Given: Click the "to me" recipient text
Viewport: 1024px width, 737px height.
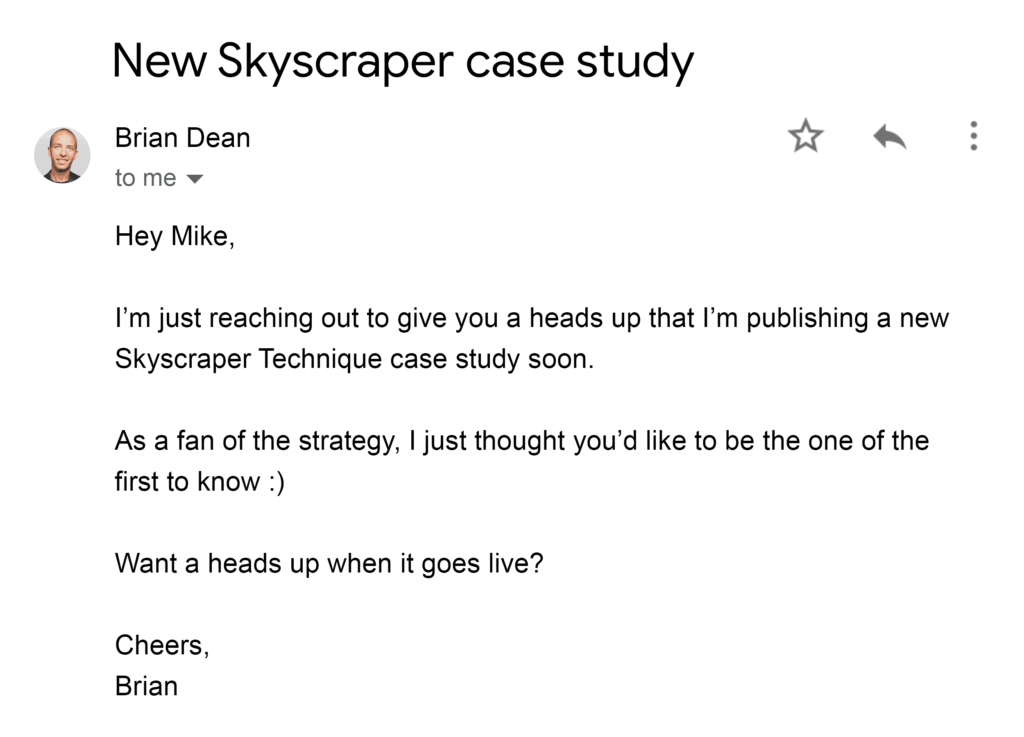Looking at the screenshot, I should (145, 178).
